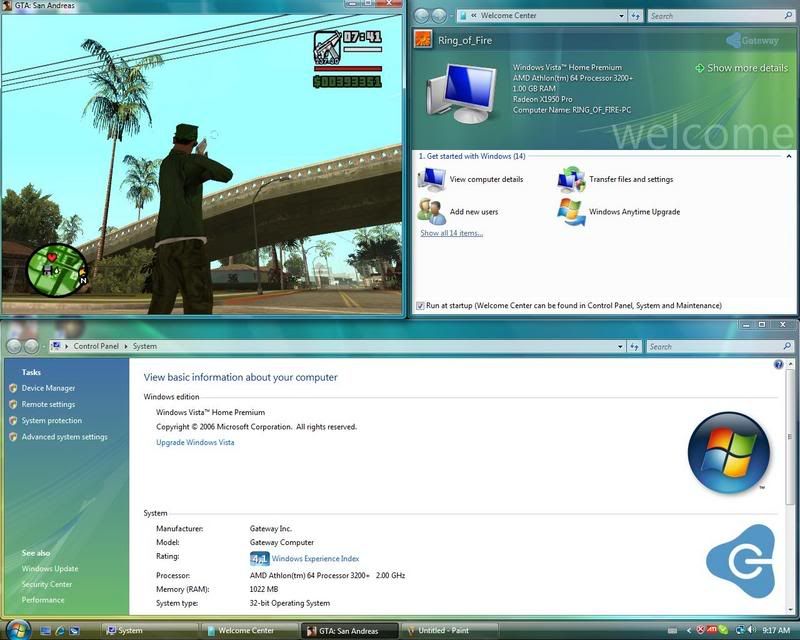Screen dimensions: 800x640
Task: Open Windows Update under See also
Action: 50,569
